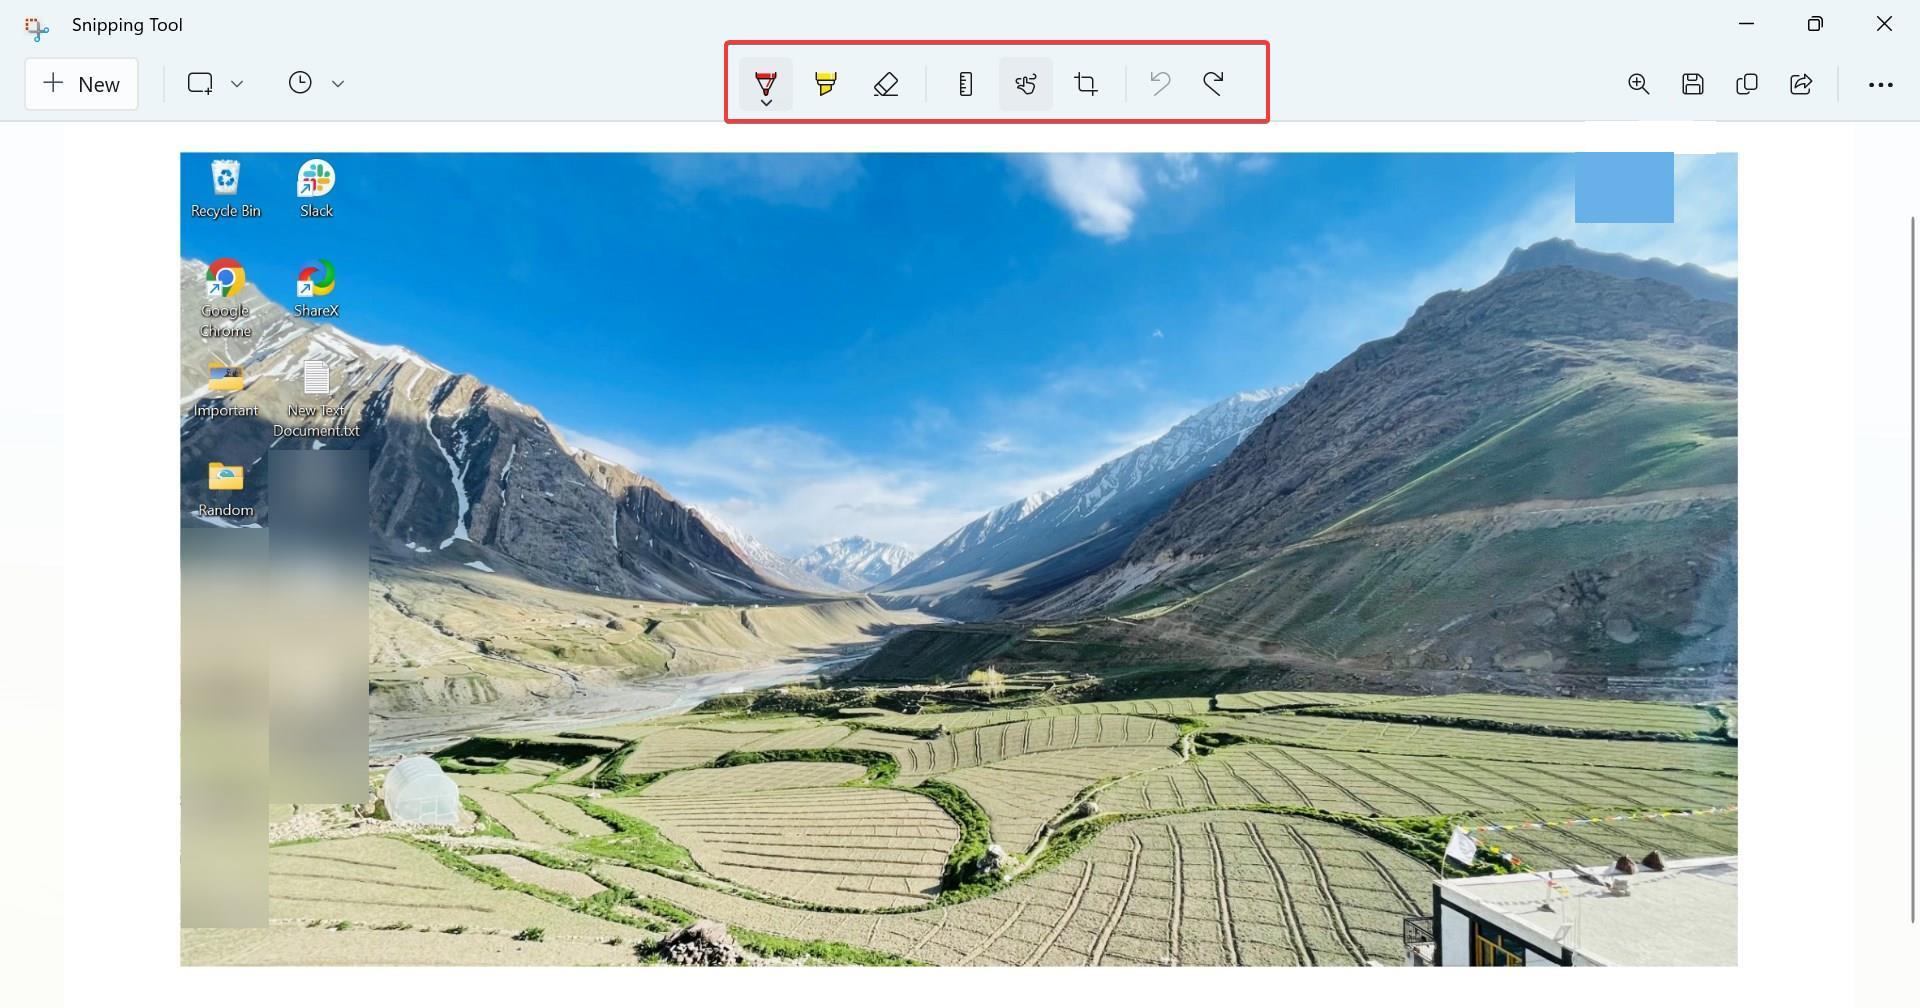Open the Zoom control
Screen dimensions: 1920x1008
1638,84
